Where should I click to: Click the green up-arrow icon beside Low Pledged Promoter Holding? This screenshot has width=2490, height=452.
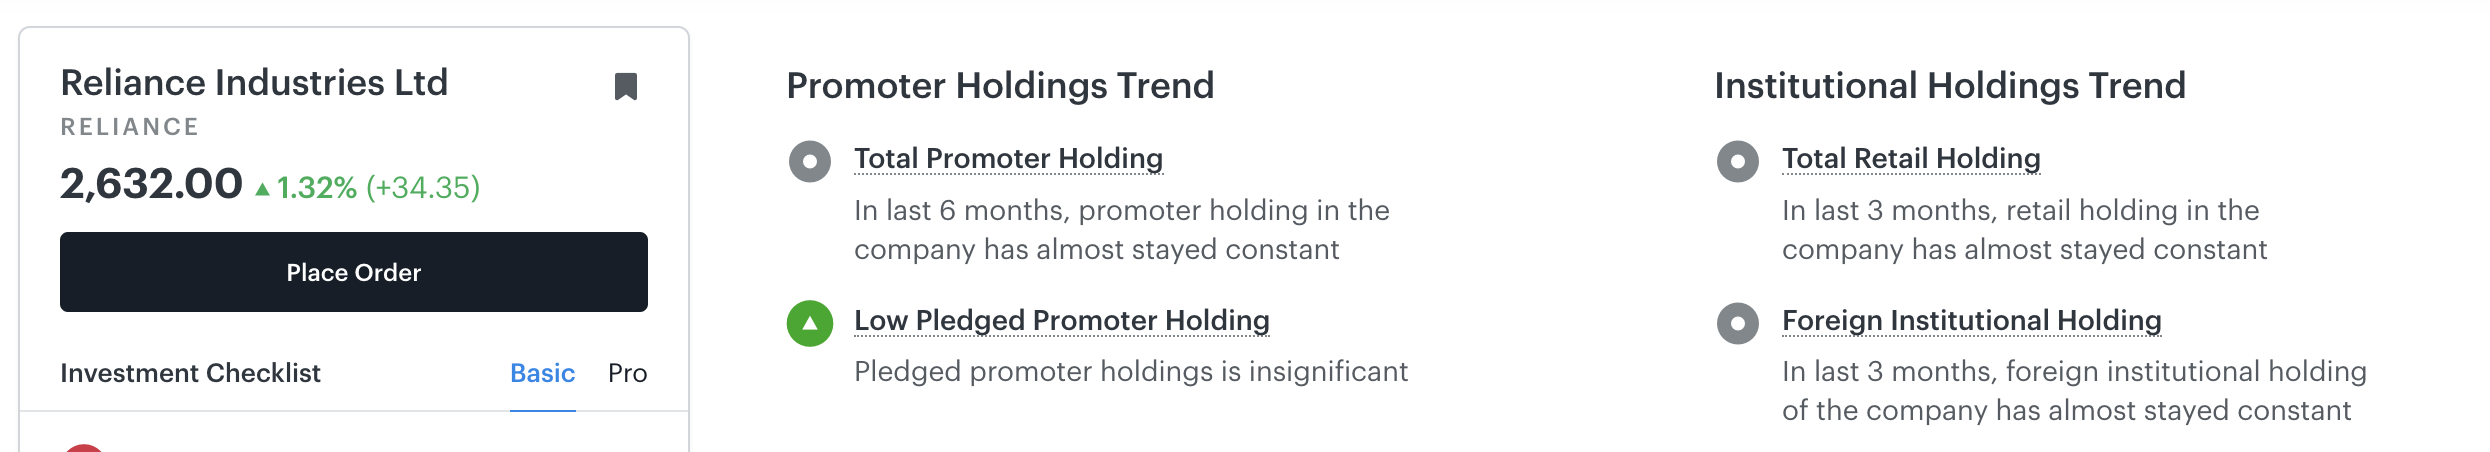[810, 323]
